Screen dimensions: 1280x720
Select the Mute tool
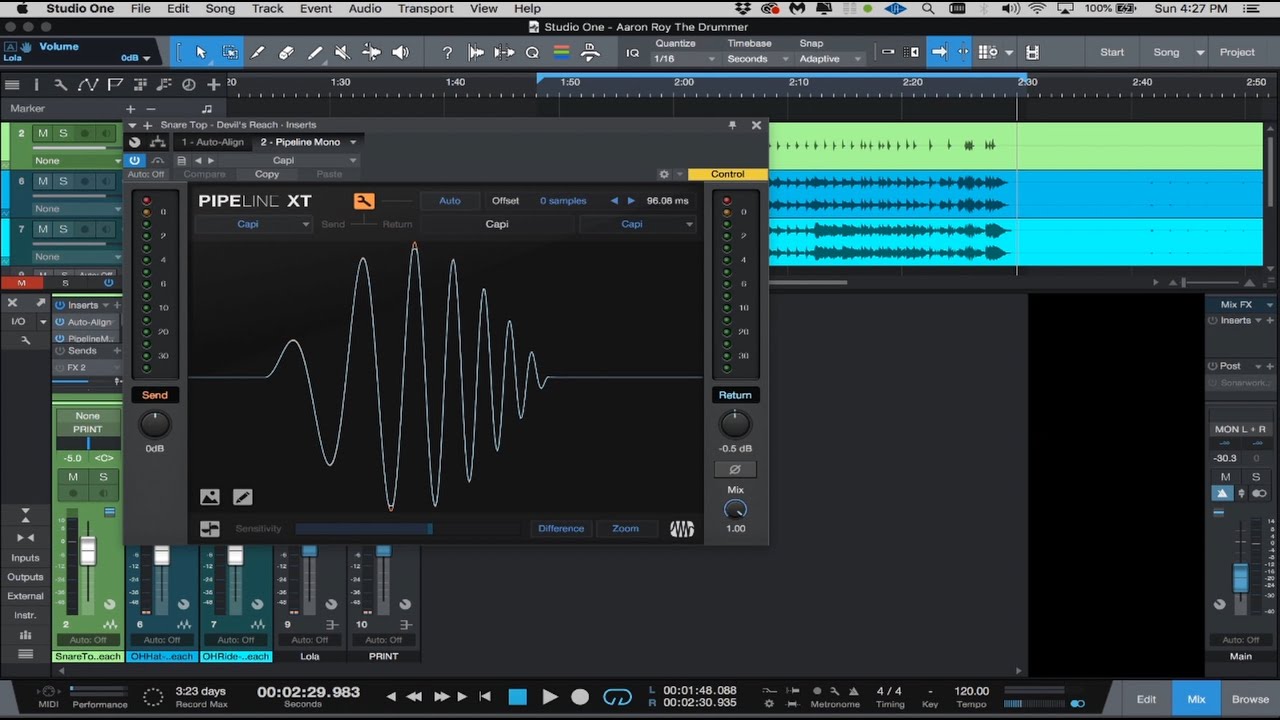coord(342,52)
